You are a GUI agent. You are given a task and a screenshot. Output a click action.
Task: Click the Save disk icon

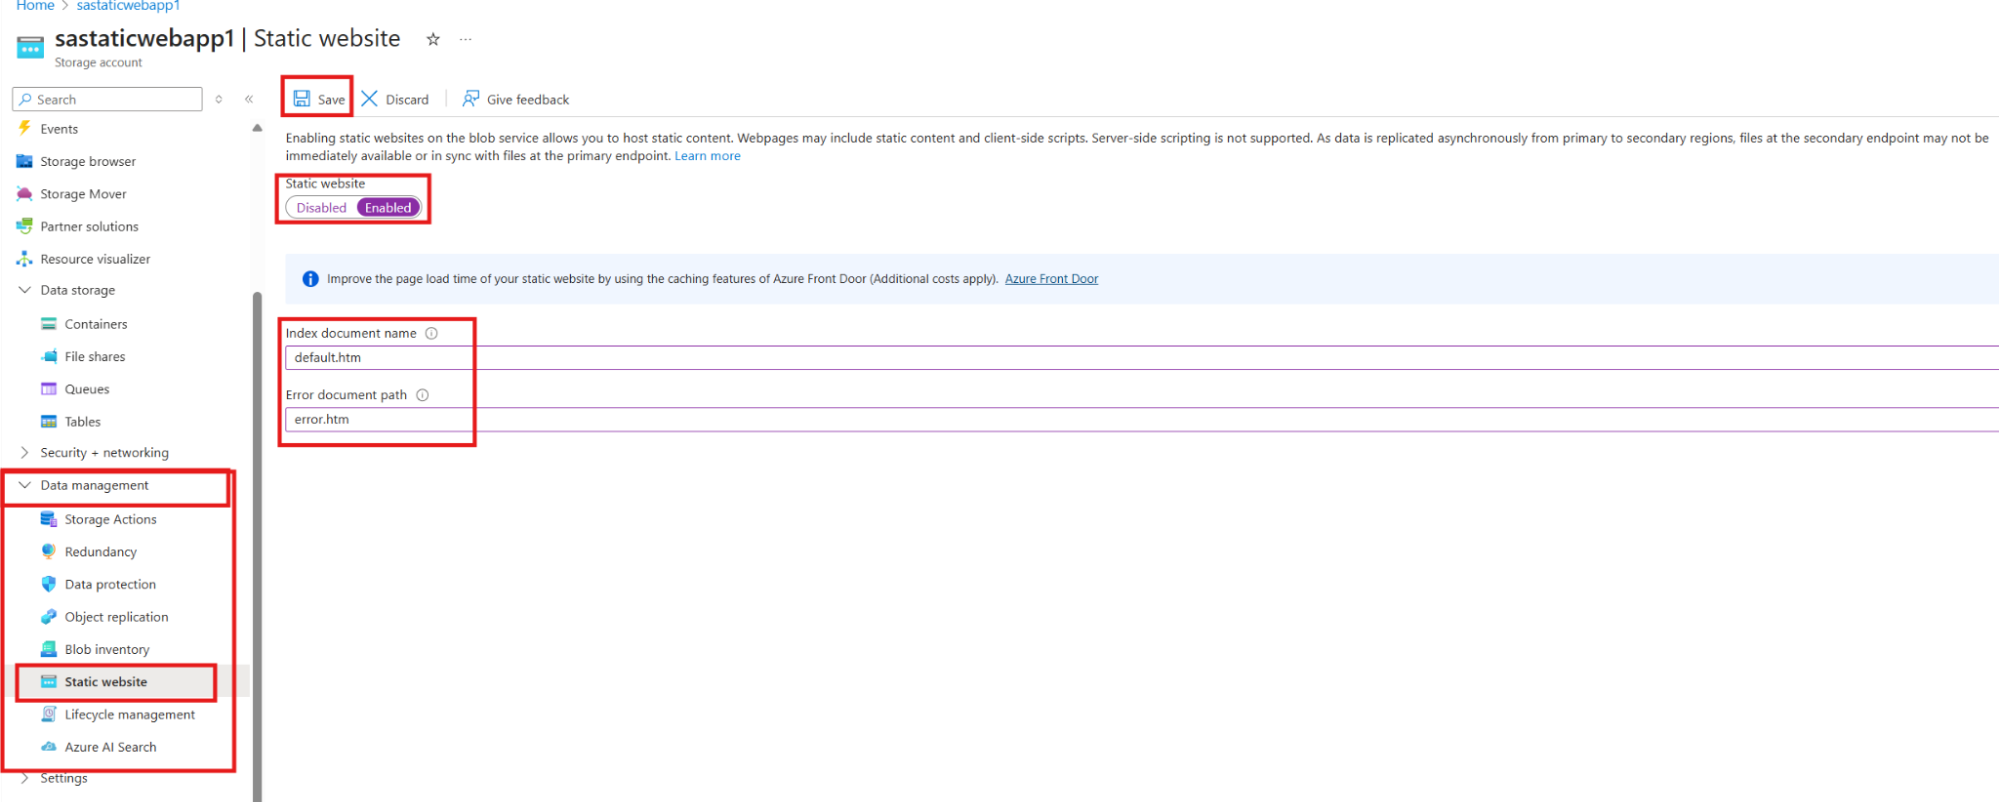tap(301, 99)
